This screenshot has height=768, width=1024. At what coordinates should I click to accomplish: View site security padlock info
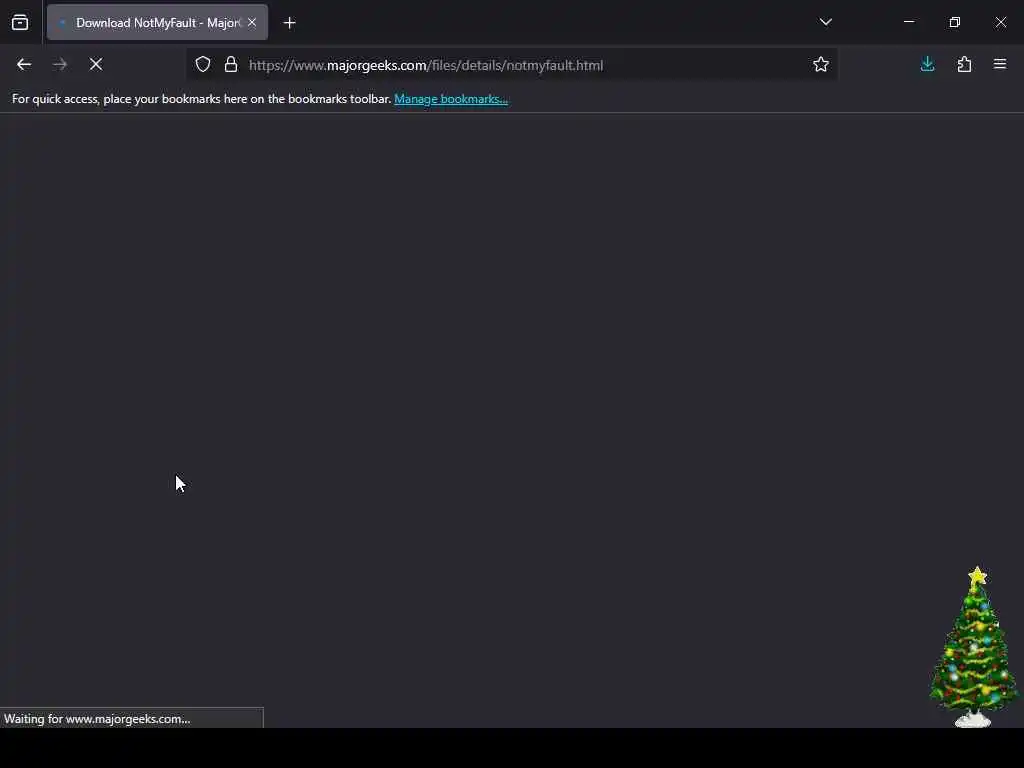(231, 65)
